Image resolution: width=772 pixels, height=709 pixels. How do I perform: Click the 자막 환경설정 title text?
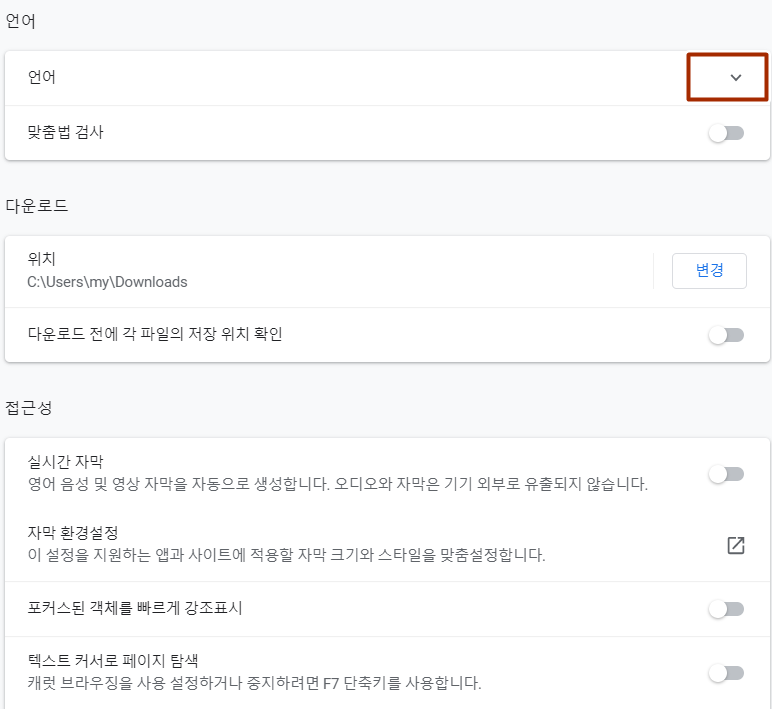coord(73,533)
